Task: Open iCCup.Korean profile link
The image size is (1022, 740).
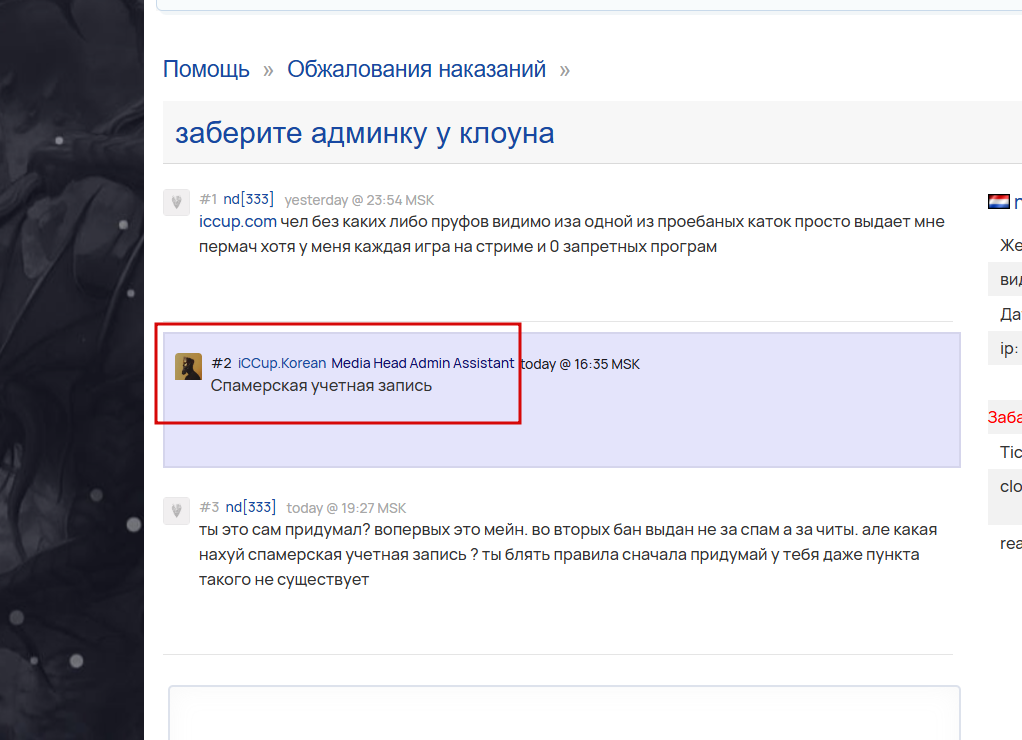Action: 282,363
